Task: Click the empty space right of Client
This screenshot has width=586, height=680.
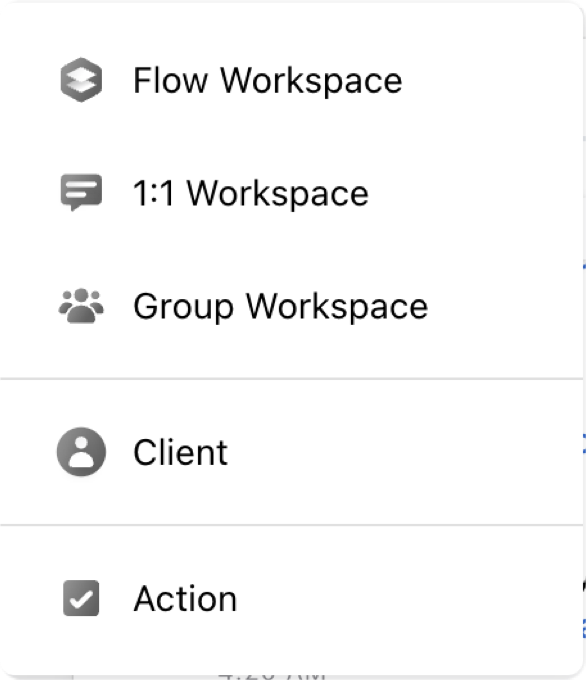Action: (403, 452)
